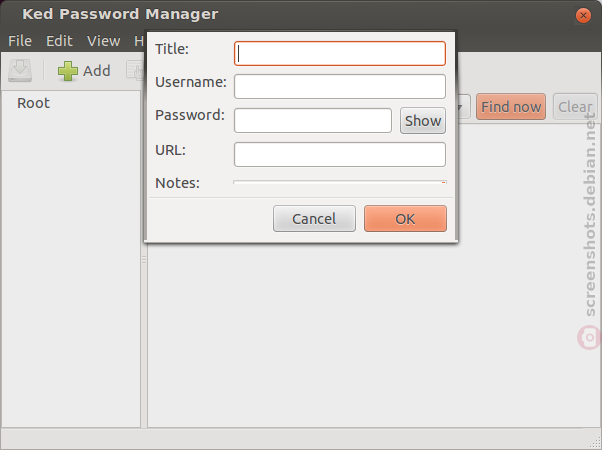Close the Ked Password Manager window

click(x=583, y=15)
